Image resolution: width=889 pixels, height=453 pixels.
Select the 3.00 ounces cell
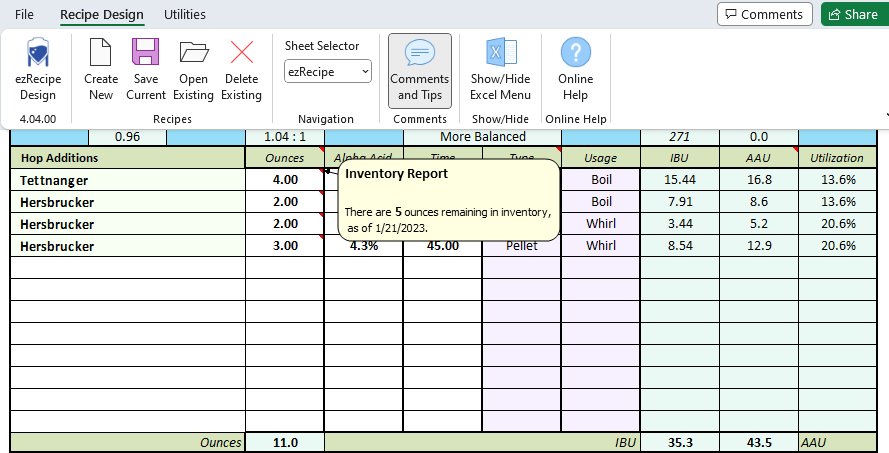[x=285, y=246]
